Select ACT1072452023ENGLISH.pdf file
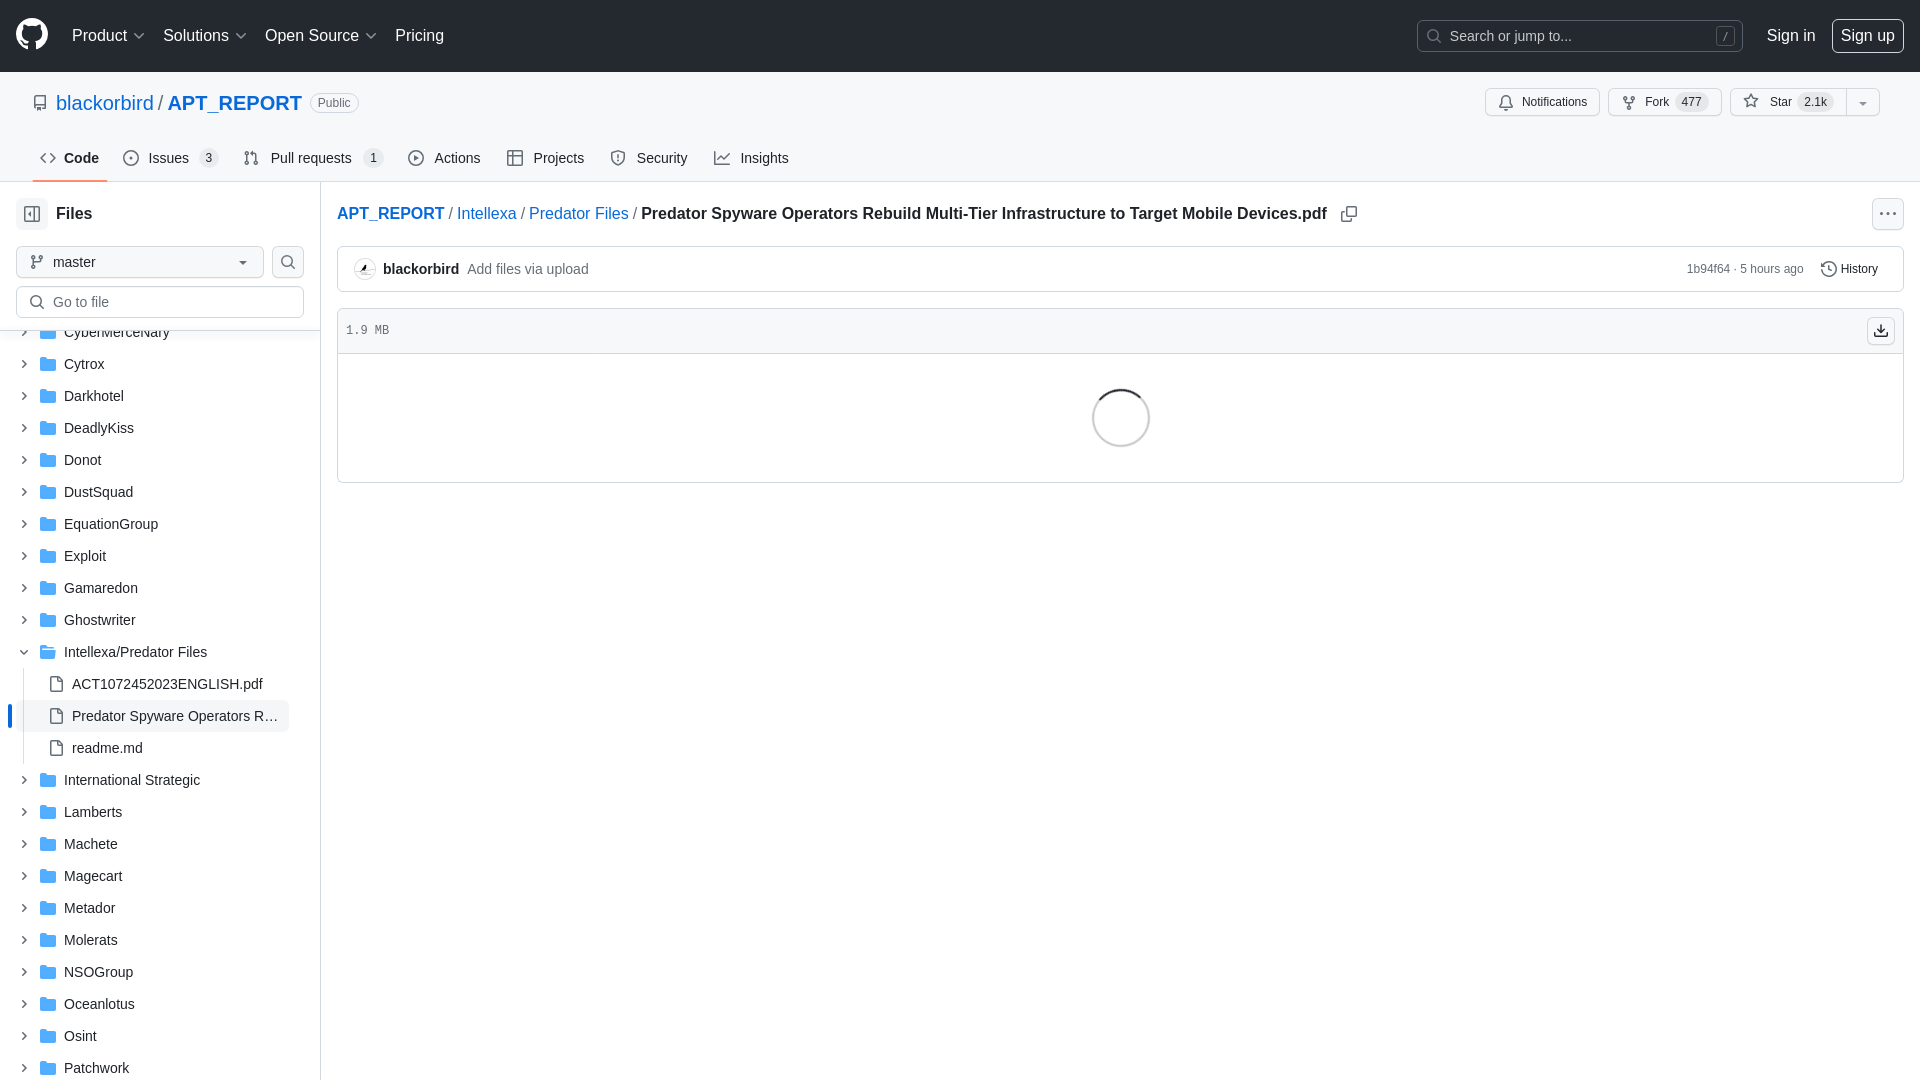 (166, 683)
